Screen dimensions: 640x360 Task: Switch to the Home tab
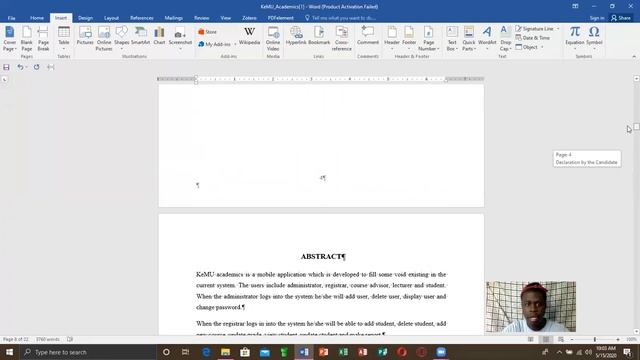(37, 18)
